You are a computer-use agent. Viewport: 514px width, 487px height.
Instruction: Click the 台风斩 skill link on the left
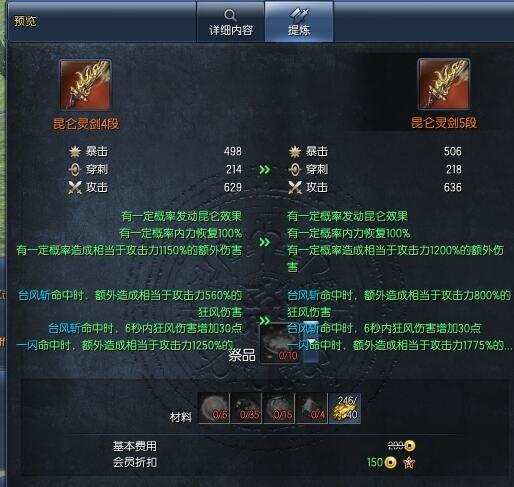coord(34,295)
